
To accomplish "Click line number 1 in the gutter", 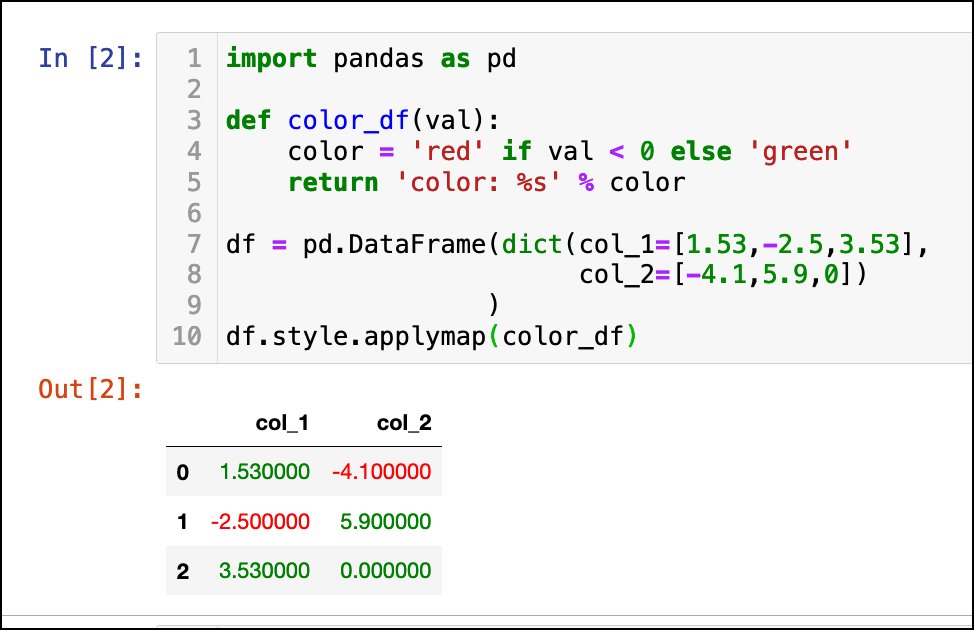I will coord(194,59).
